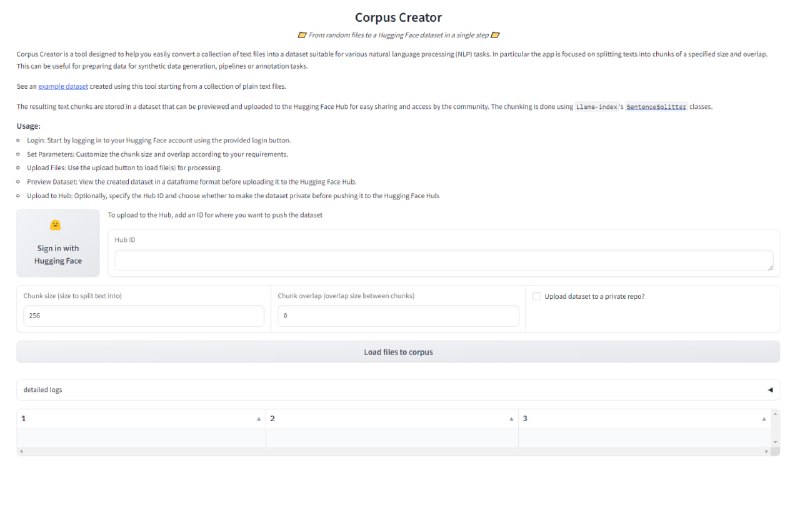Focus the Hub ID text field
The image size is (800, 530).
point(444,260)
